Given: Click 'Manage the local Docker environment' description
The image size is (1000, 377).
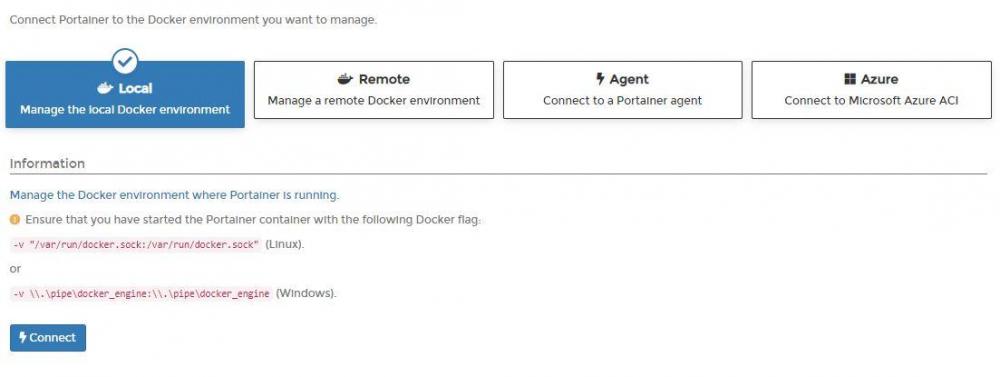Looking at the screenshot, I should (x=125, y=110).
